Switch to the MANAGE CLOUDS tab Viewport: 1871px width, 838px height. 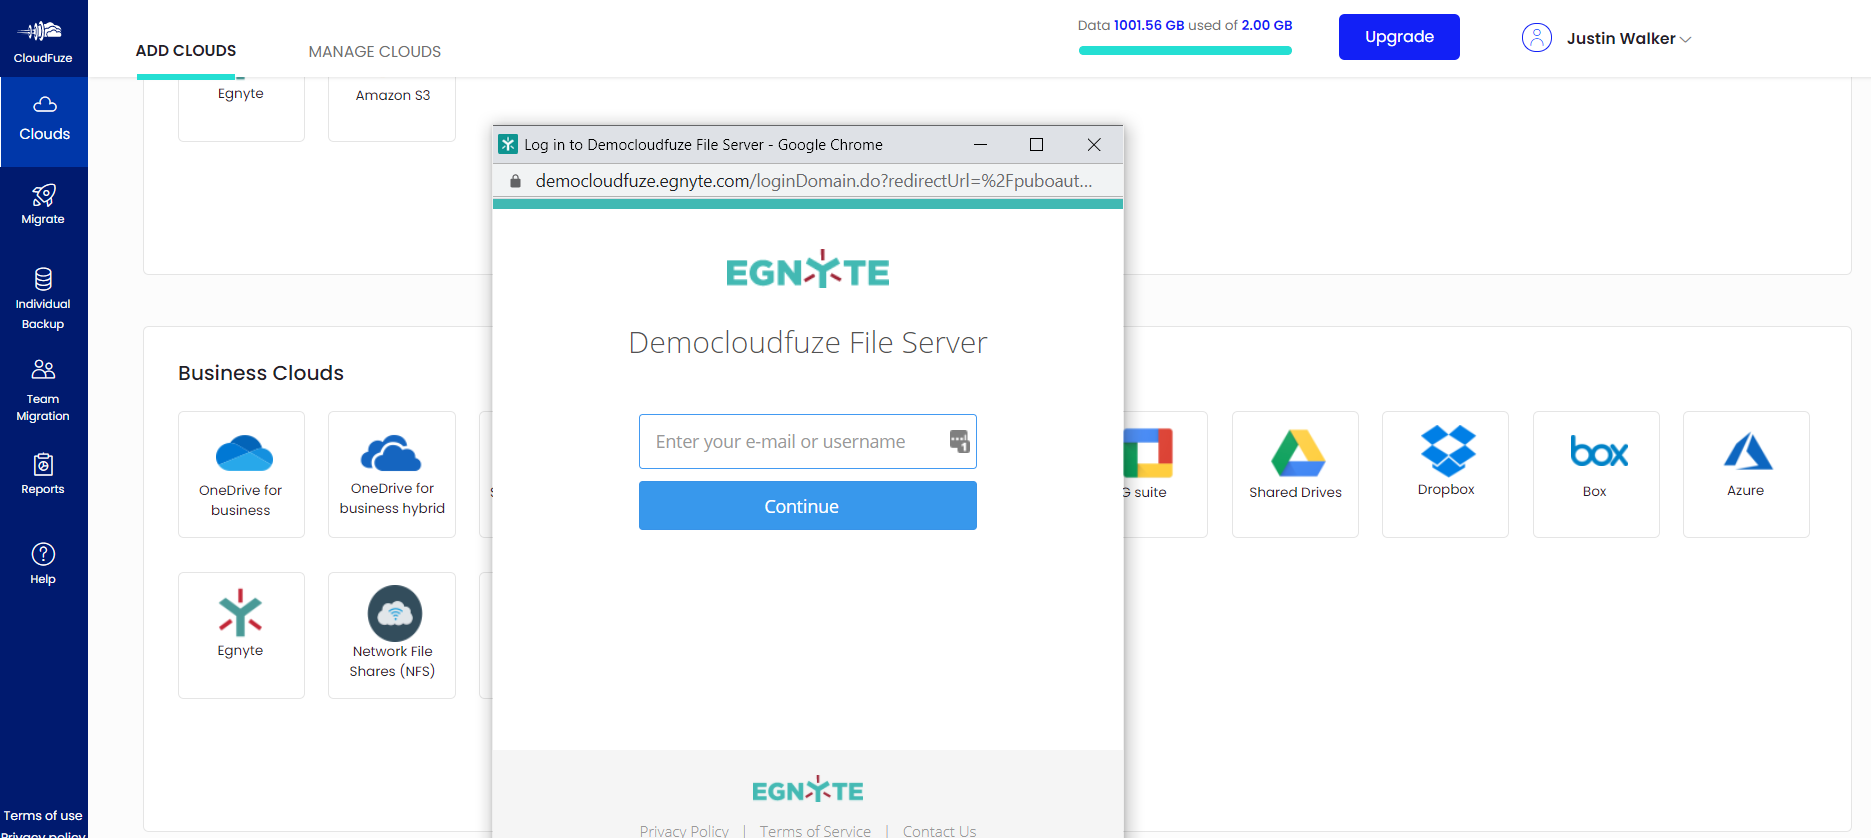click(375, 52)
